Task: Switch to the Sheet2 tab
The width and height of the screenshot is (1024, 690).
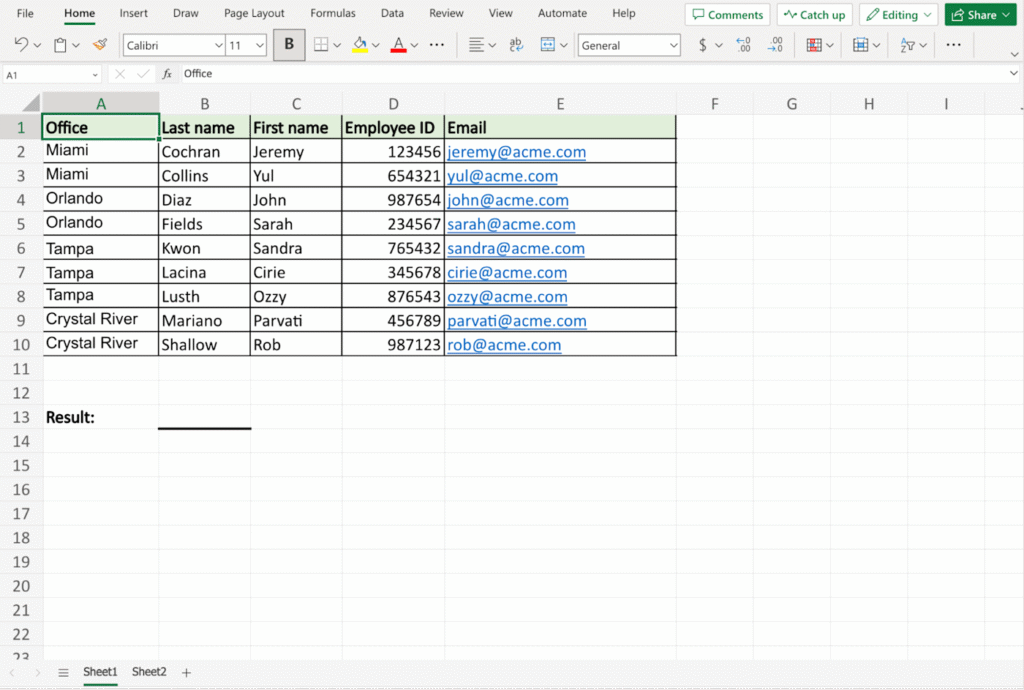Action: tap(149, 672)
